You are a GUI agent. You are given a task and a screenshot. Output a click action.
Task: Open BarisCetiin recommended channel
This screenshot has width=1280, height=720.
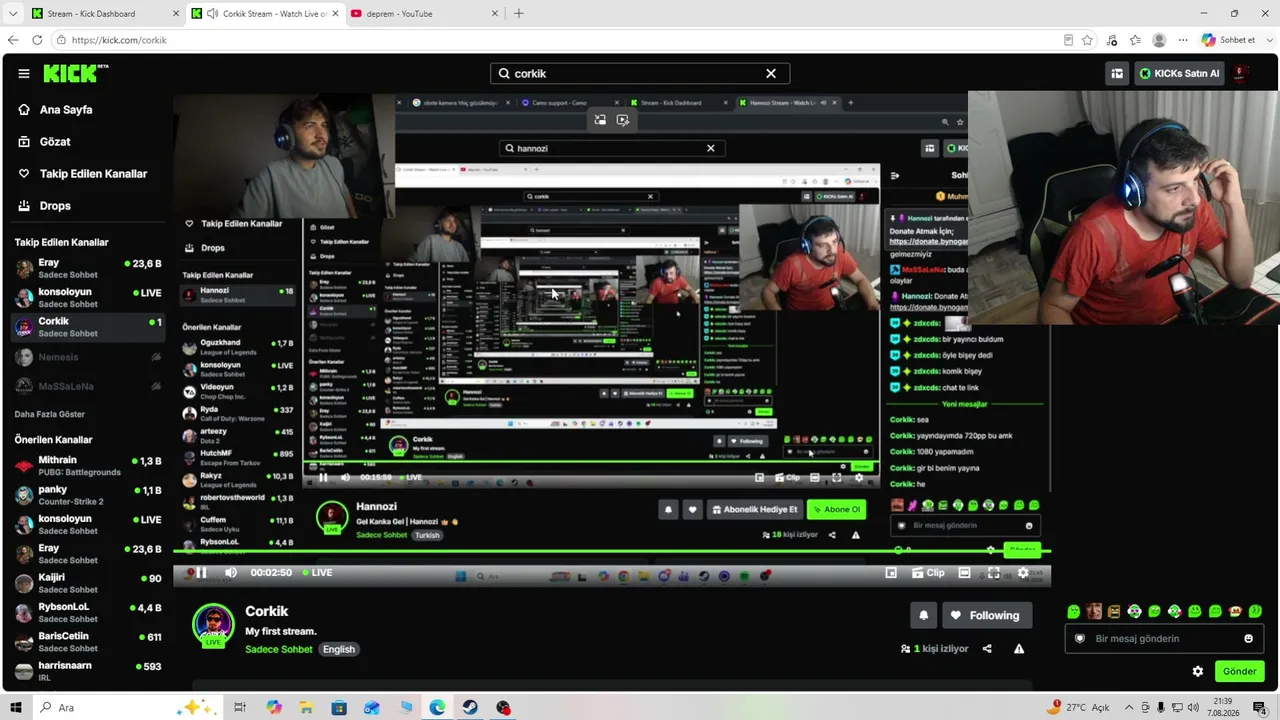pos(88,641)
